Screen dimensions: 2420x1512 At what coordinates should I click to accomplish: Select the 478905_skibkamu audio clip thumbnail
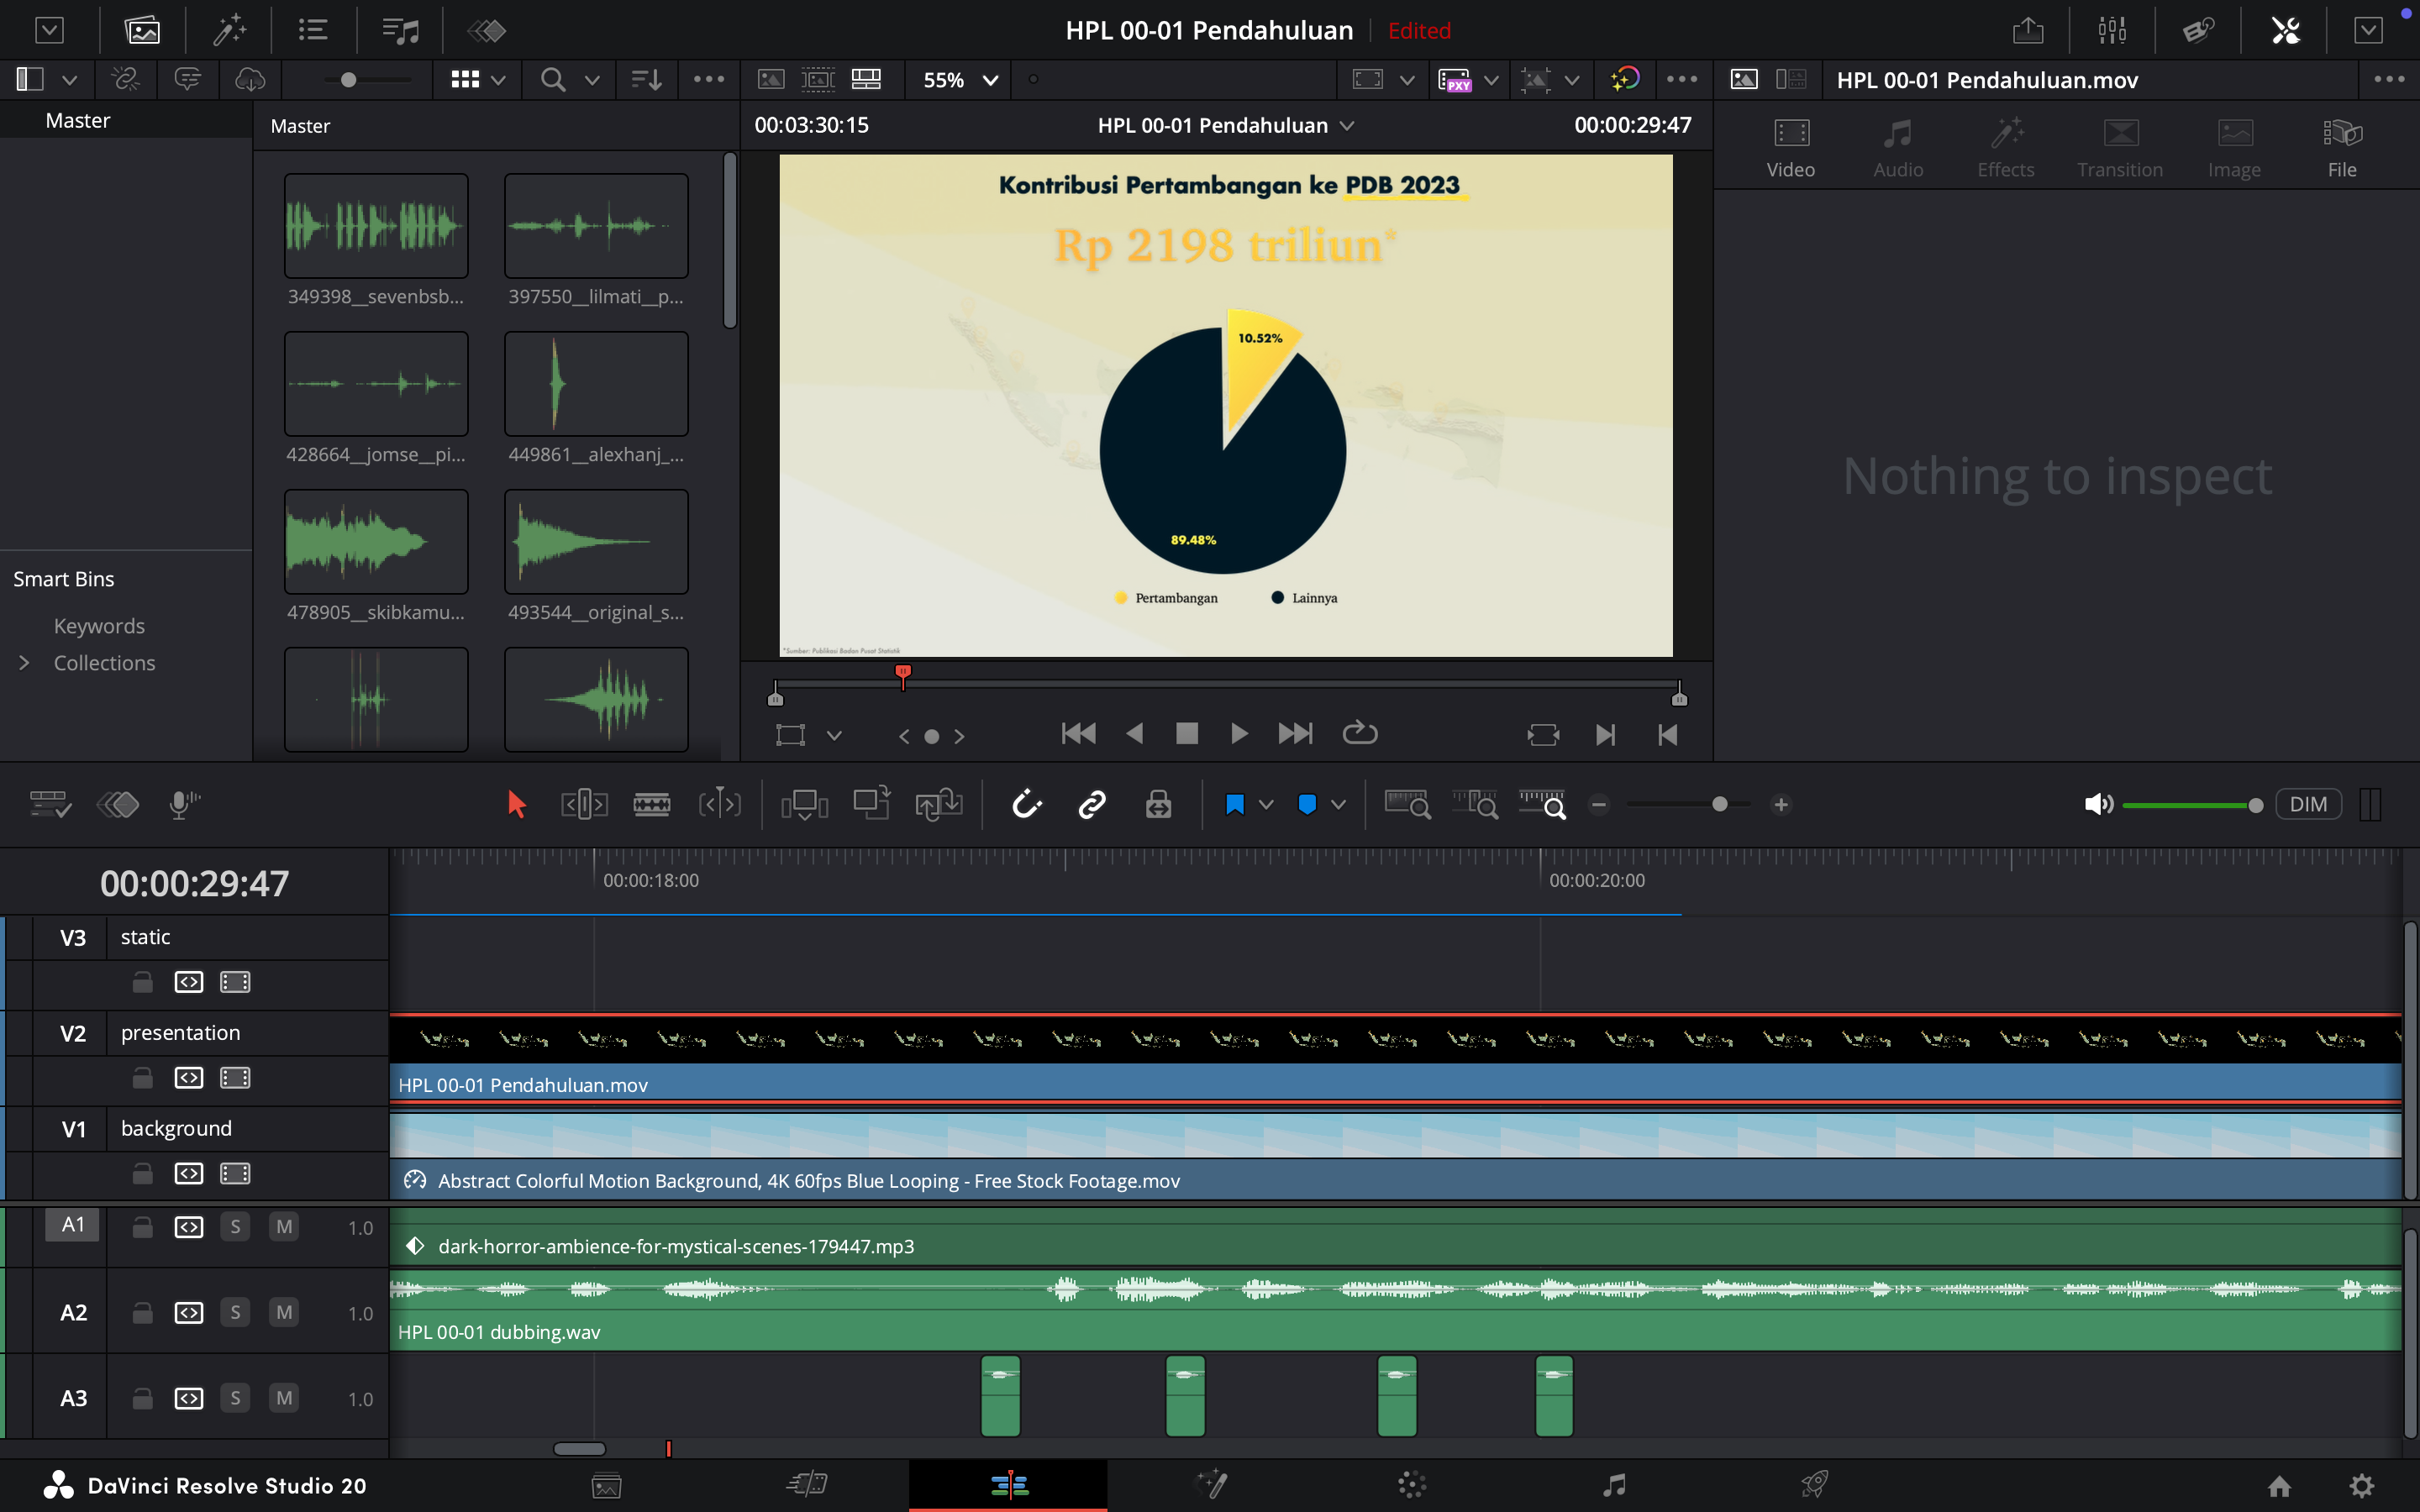point(376,542)
